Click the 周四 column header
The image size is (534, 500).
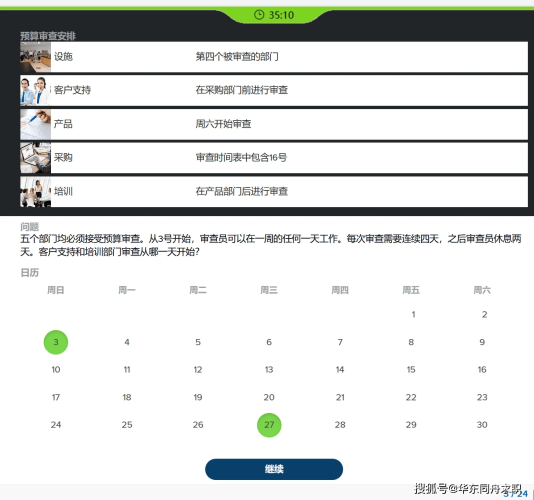(340, 290)
